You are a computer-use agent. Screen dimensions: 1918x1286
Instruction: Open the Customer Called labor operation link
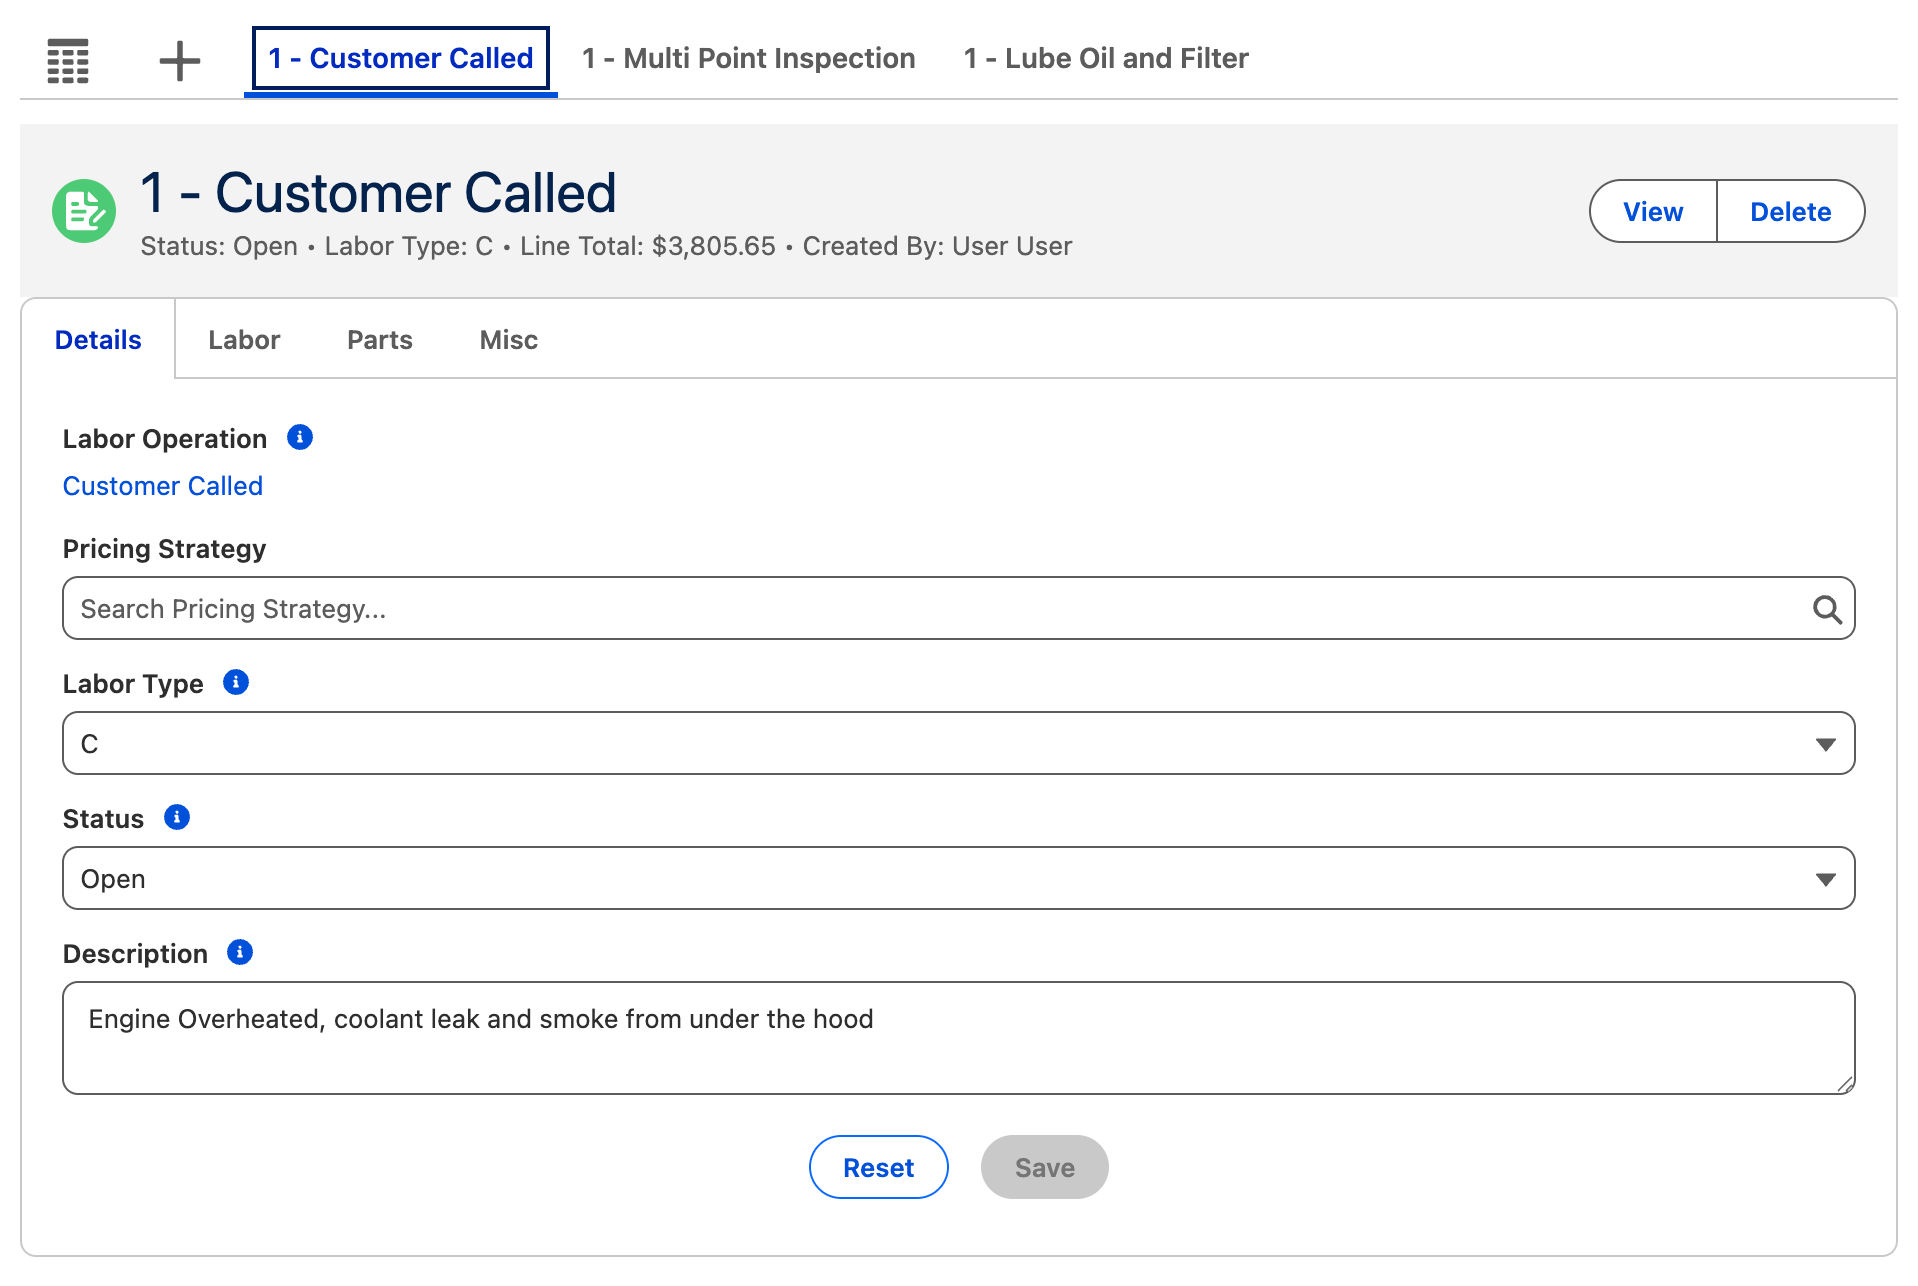coord(163,486)
